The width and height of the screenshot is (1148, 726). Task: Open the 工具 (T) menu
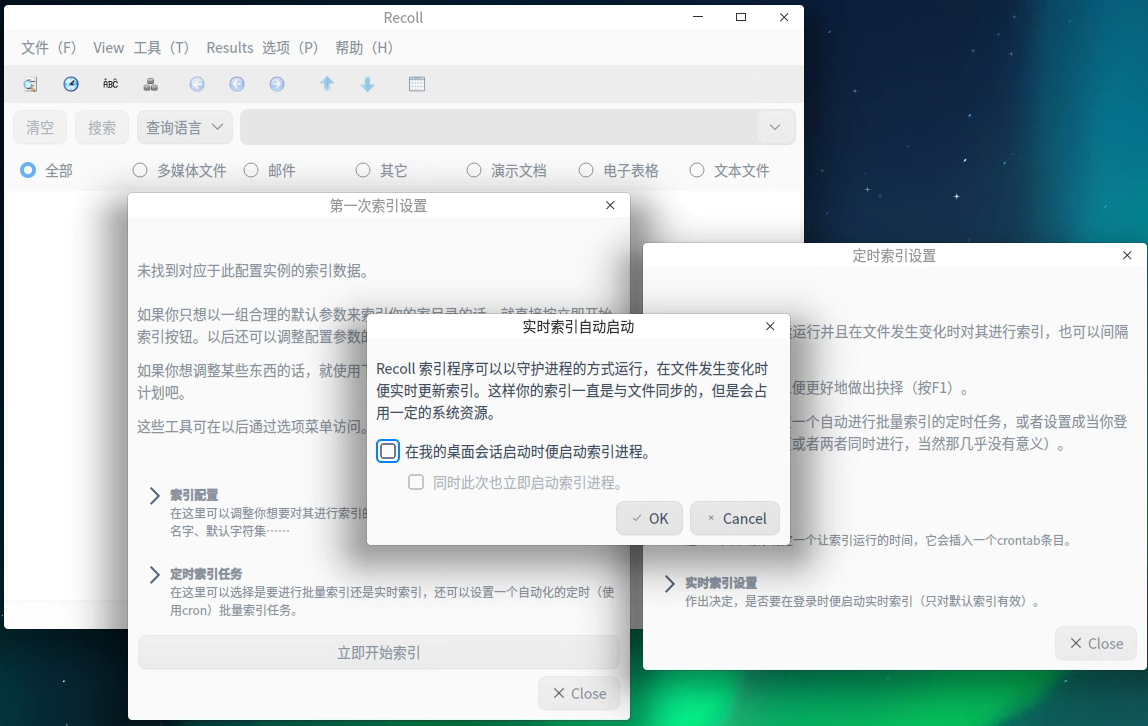(161, 48)
